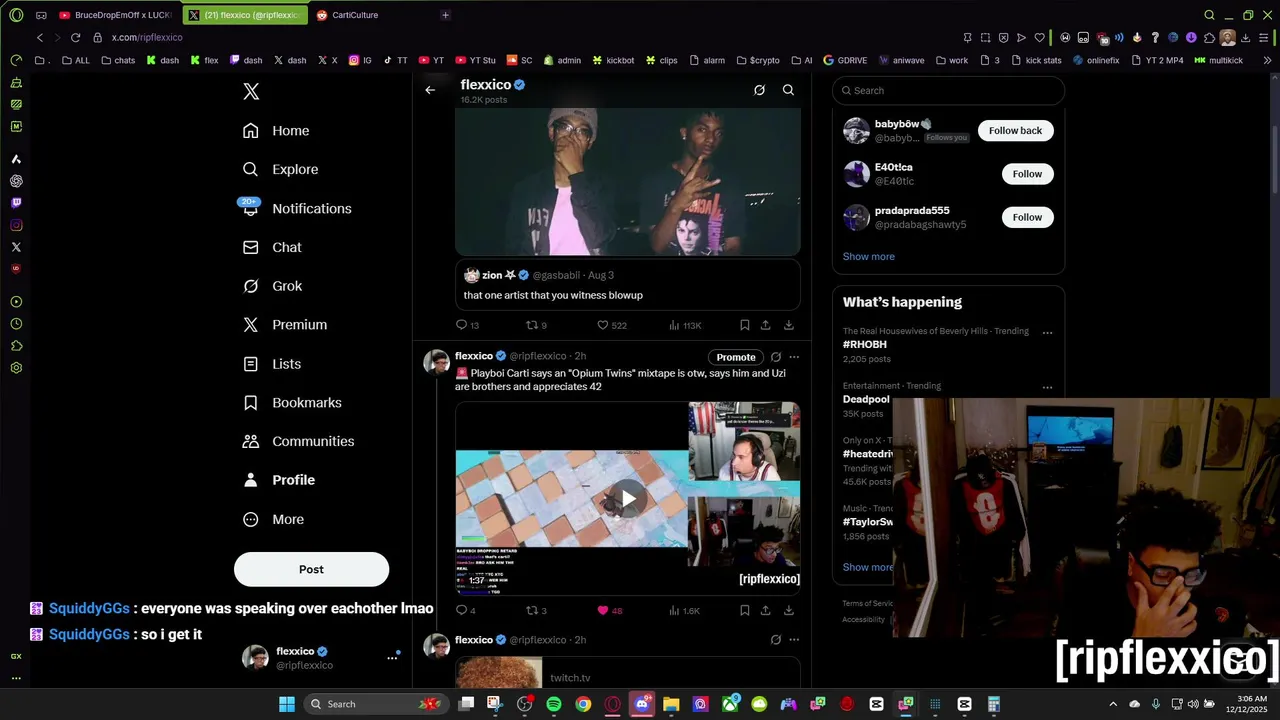Open Profile in X sidebar
The image size is (1280, 720).
[279, 480]
